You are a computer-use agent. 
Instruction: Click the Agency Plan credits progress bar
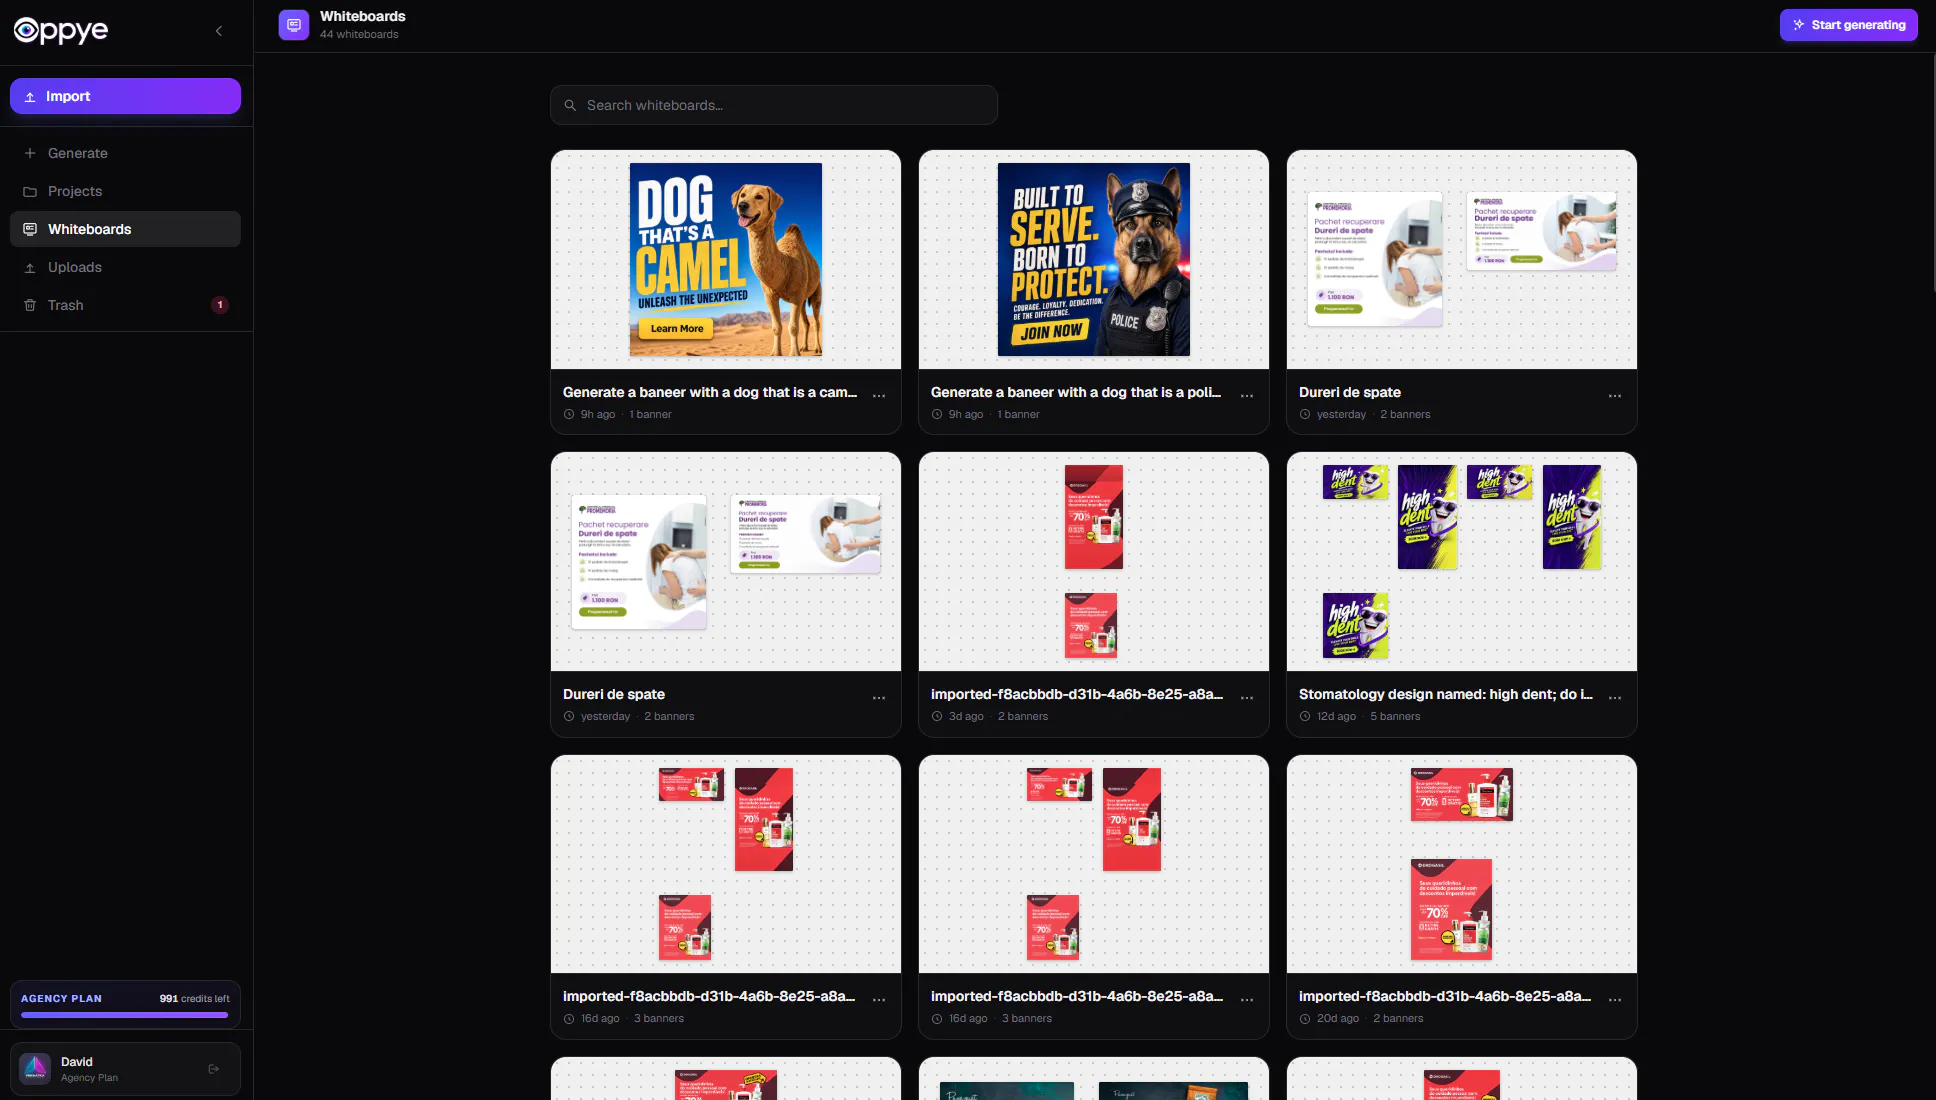tap(125, 1015)
